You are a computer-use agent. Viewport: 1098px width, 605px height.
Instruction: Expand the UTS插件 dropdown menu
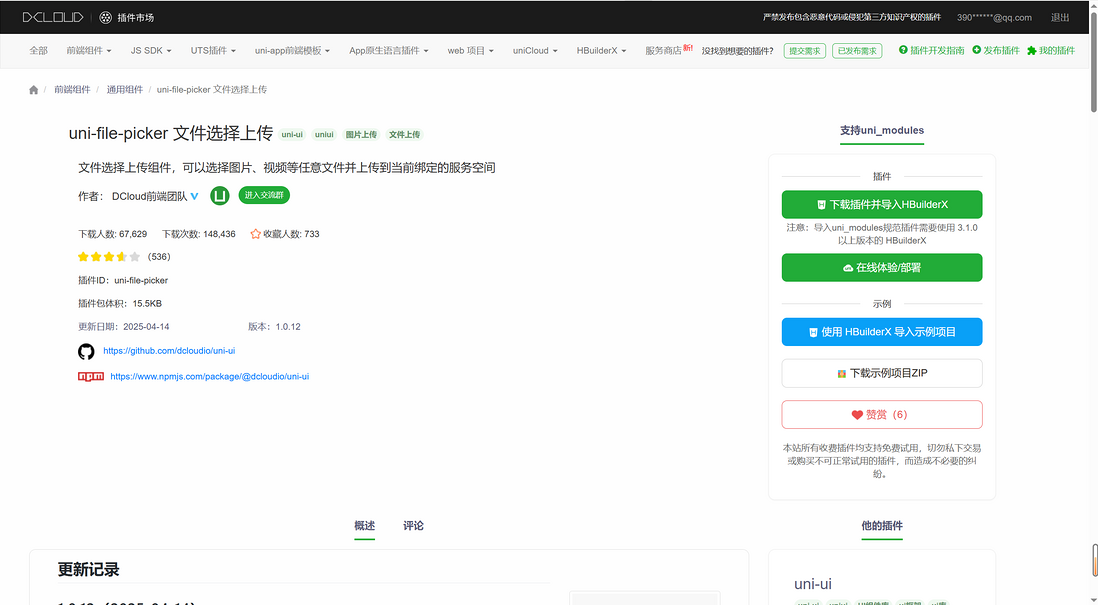coord(213,50)
